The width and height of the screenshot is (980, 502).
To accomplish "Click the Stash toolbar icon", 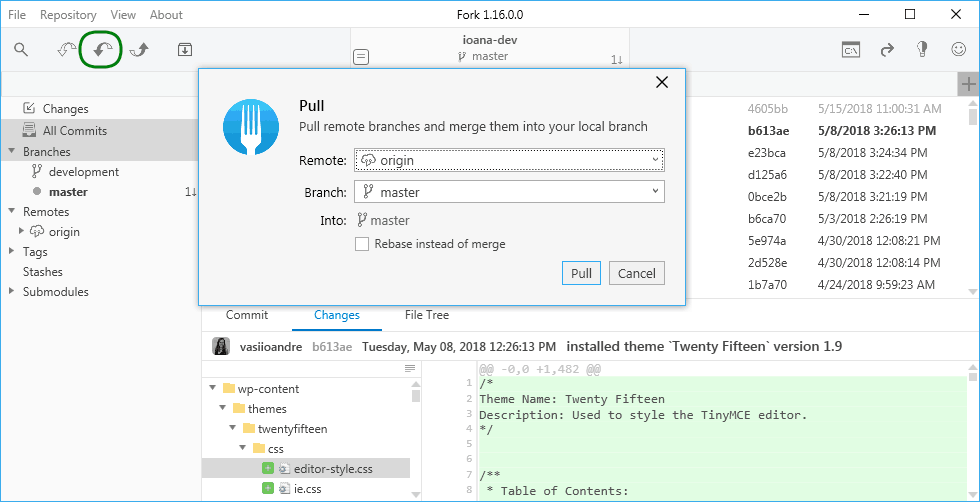I will click(x=184, y=49).
